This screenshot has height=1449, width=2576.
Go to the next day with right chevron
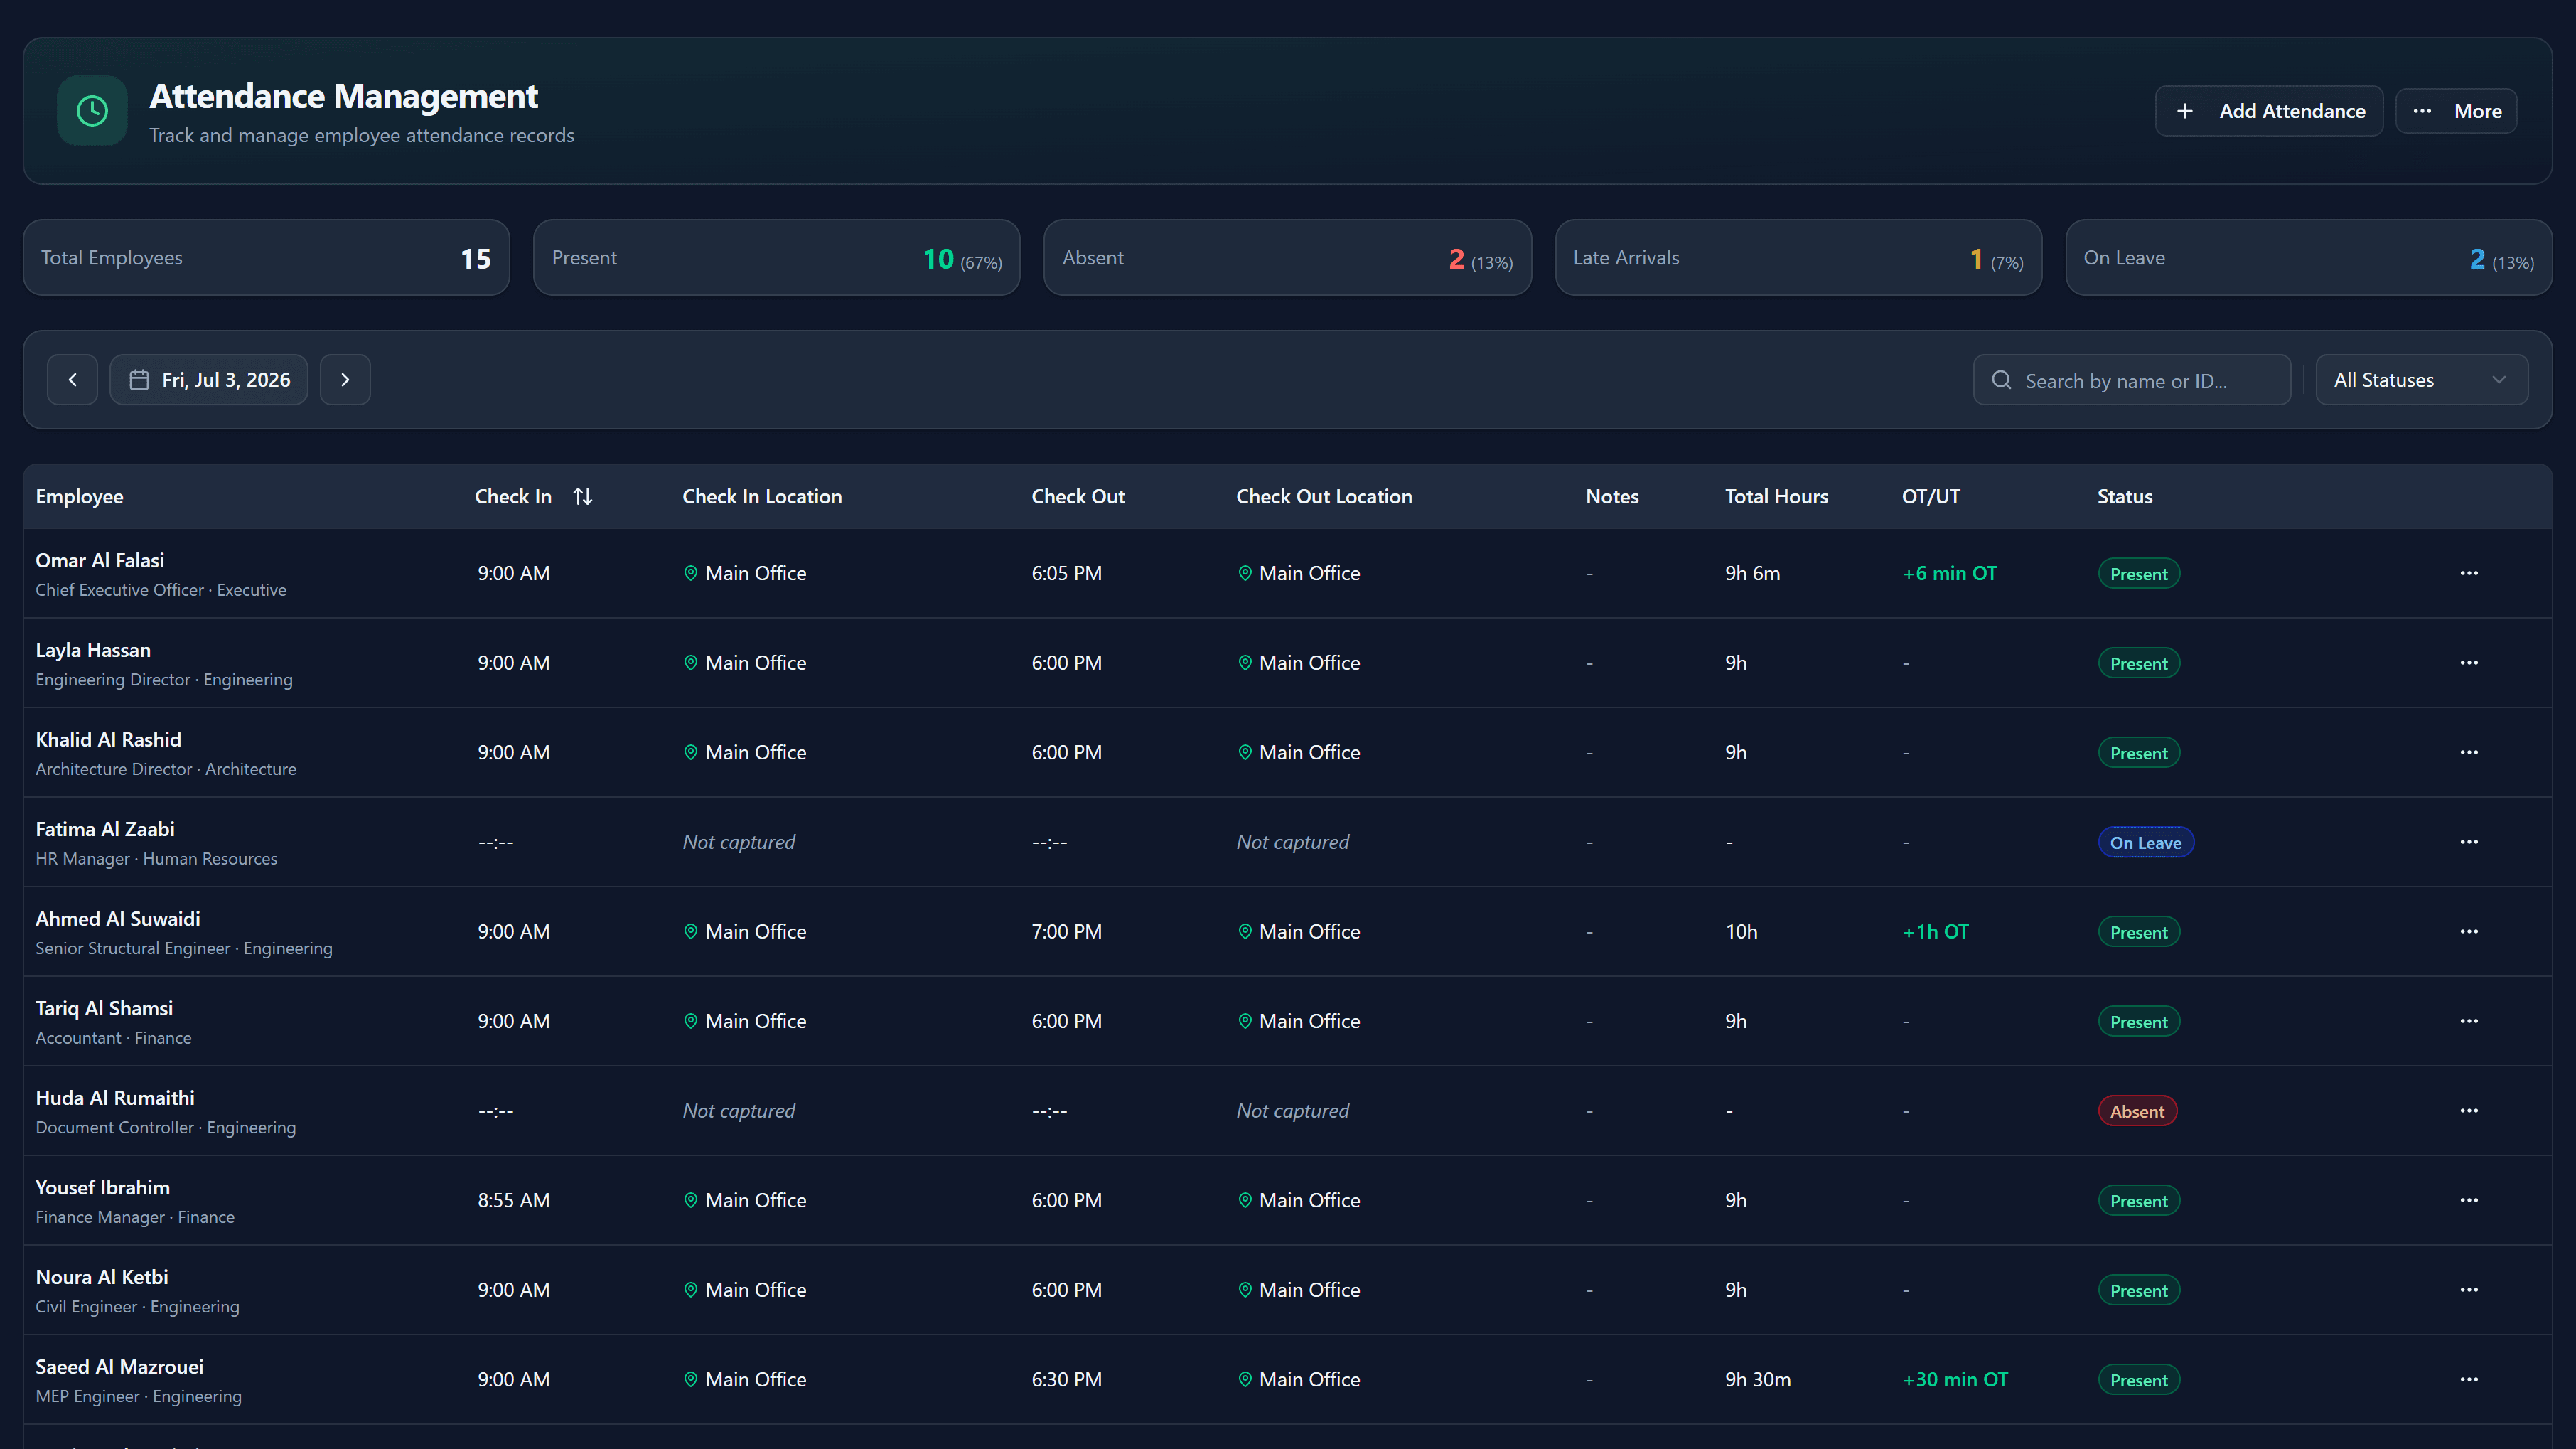(345, 380)
